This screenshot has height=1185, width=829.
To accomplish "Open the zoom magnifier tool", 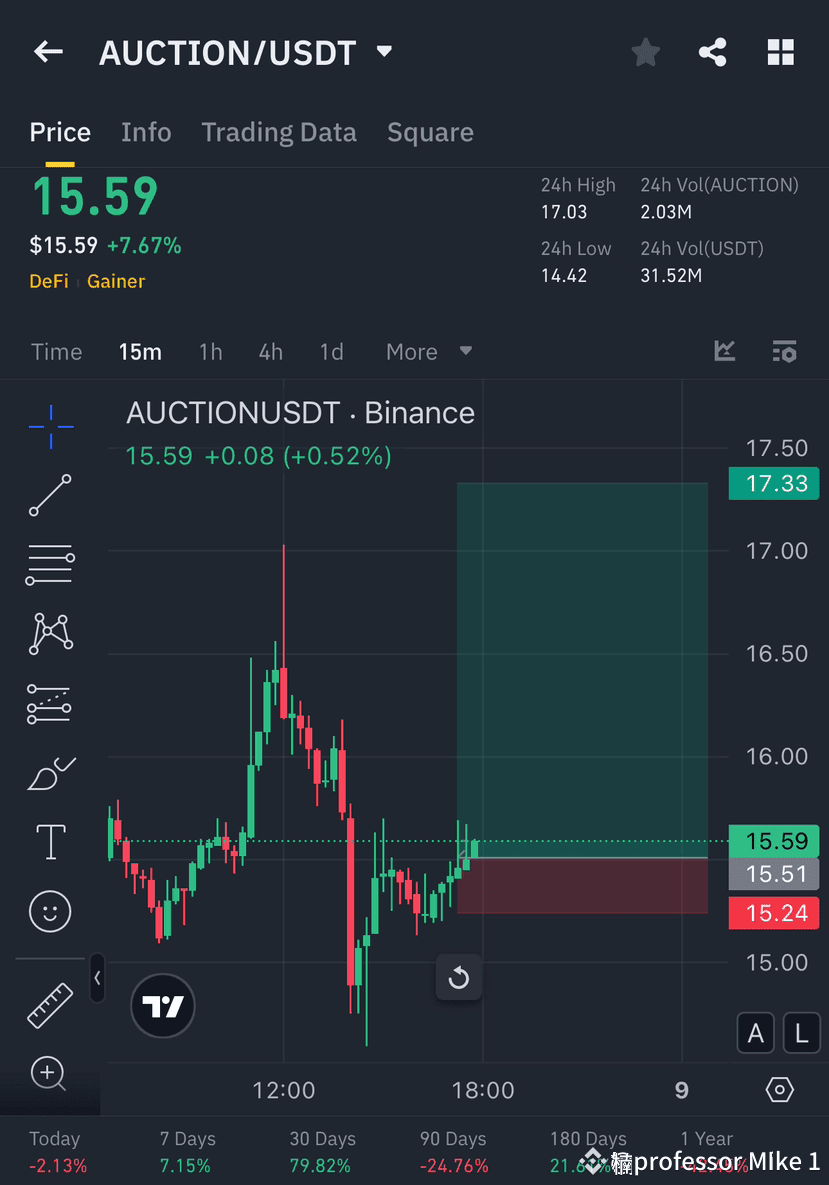I will (x=49, y=1073).
